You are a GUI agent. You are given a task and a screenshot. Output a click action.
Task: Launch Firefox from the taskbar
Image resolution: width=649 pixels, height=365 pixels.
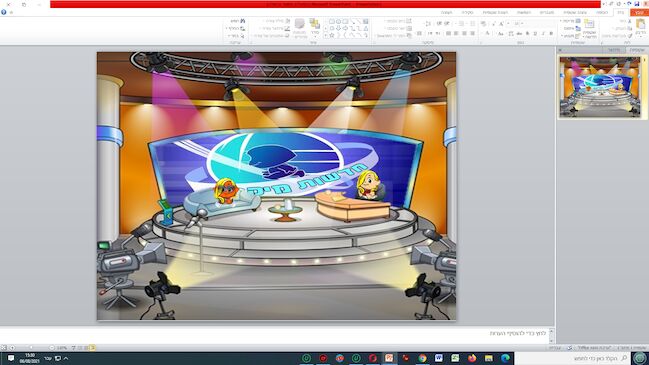coord(472,358)
